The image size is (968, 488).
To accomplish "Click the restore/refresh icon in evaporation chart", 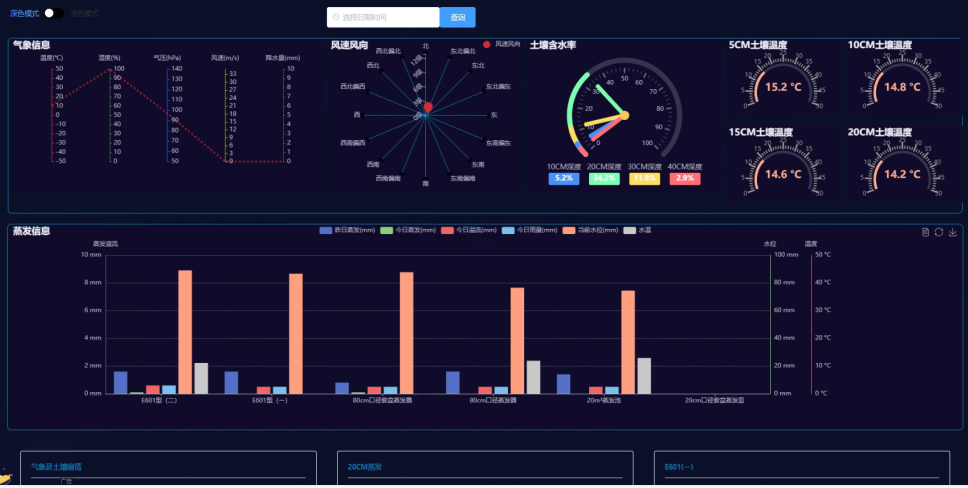I will (x=939, y=232).
